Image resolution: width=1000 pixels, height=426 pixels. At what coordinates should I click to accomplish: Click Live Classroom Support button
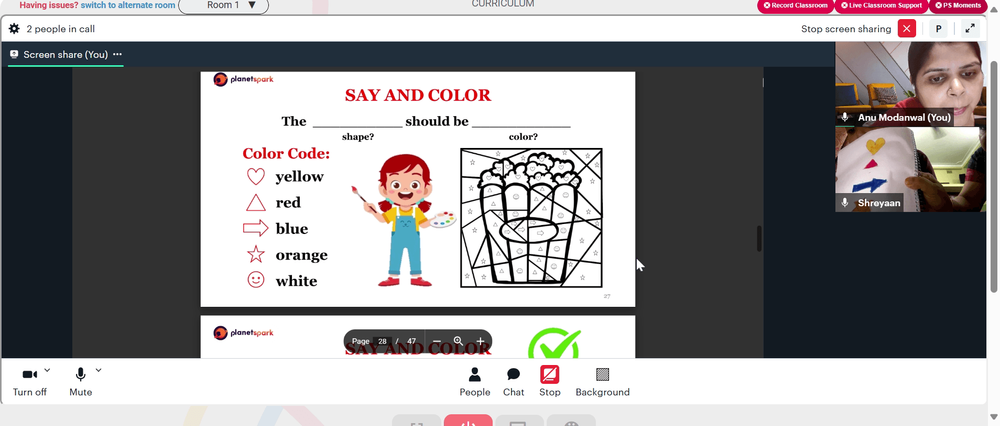pos(881,6)
